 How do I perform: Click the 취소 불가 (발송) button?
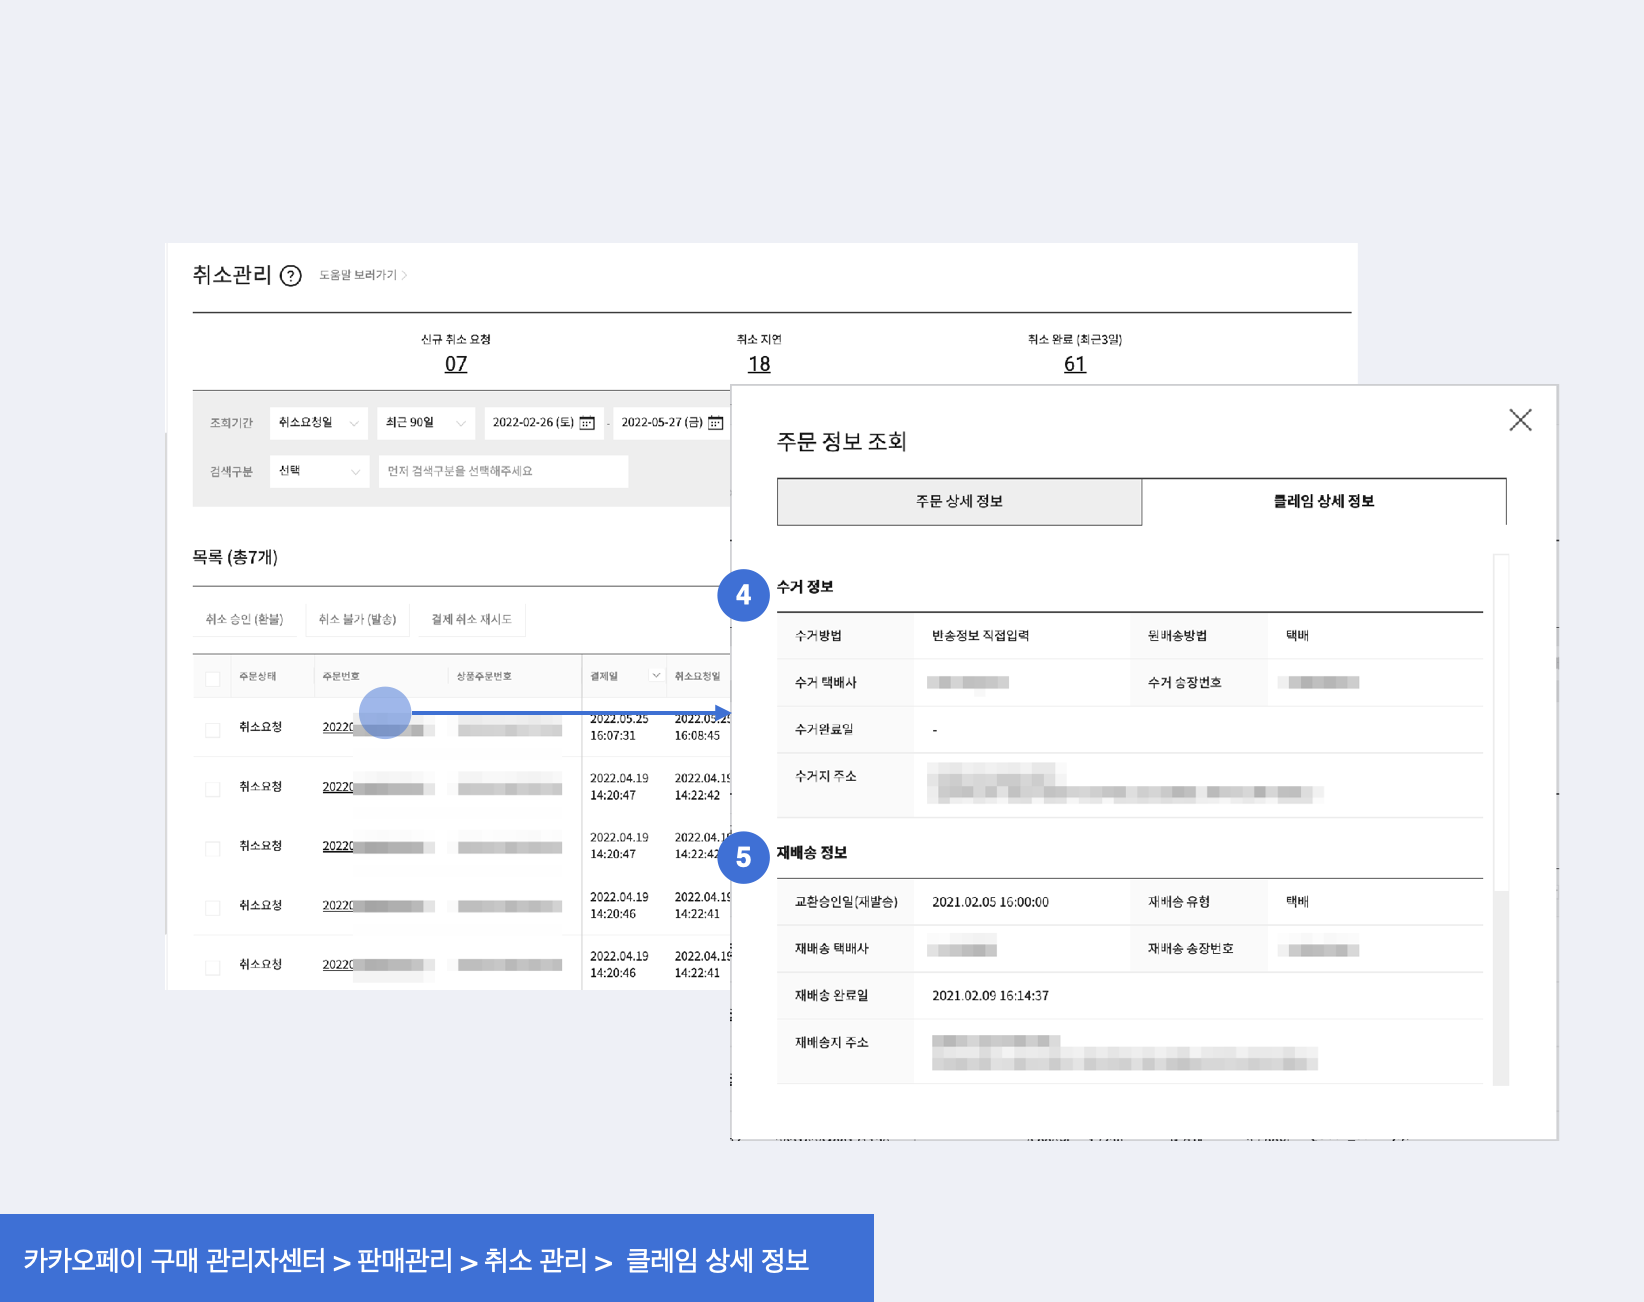(x=357, y=620)
